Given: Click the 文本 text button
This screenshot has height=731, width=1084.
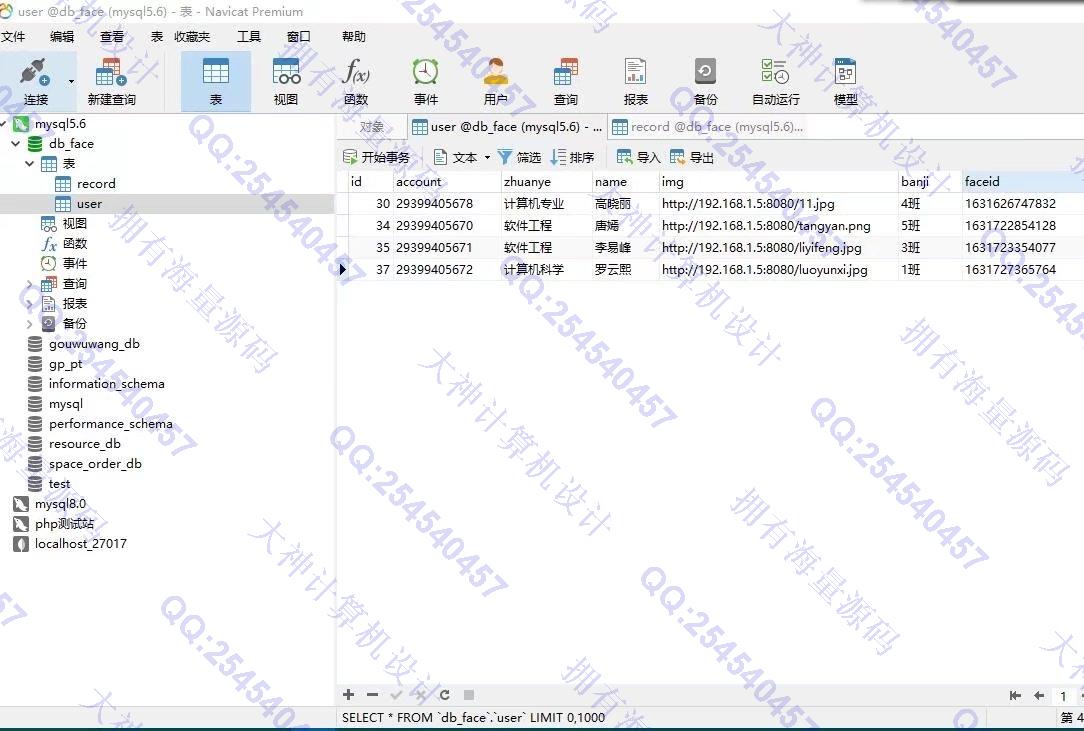Looking at the screenshot, I should coord(455,158).
